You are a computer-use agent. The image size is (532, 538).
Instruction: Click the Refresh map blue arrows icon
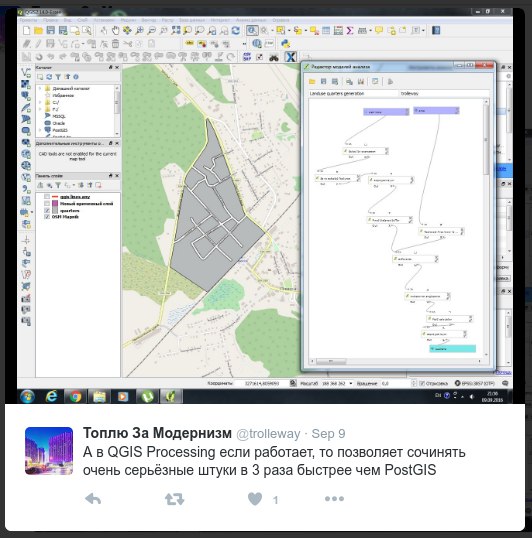coord(236,31)
